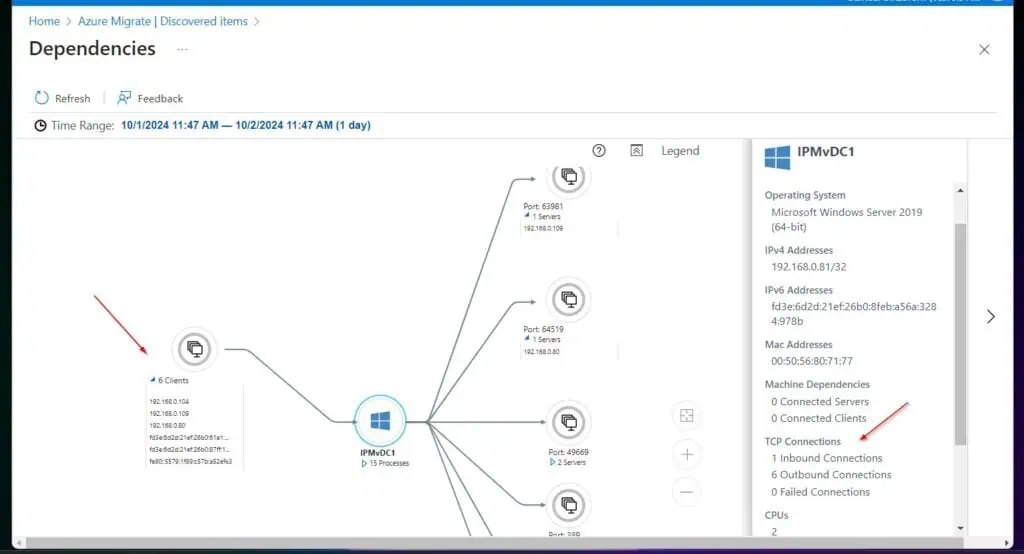
Task: Select client IP 192.168.0.109 in clients list
Action: [169, 414]
